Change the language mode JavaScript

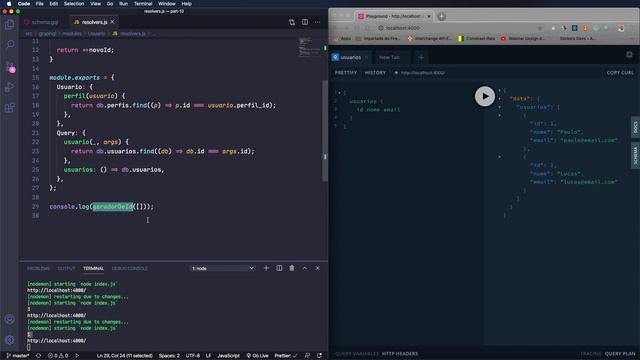tap(228, 356)
